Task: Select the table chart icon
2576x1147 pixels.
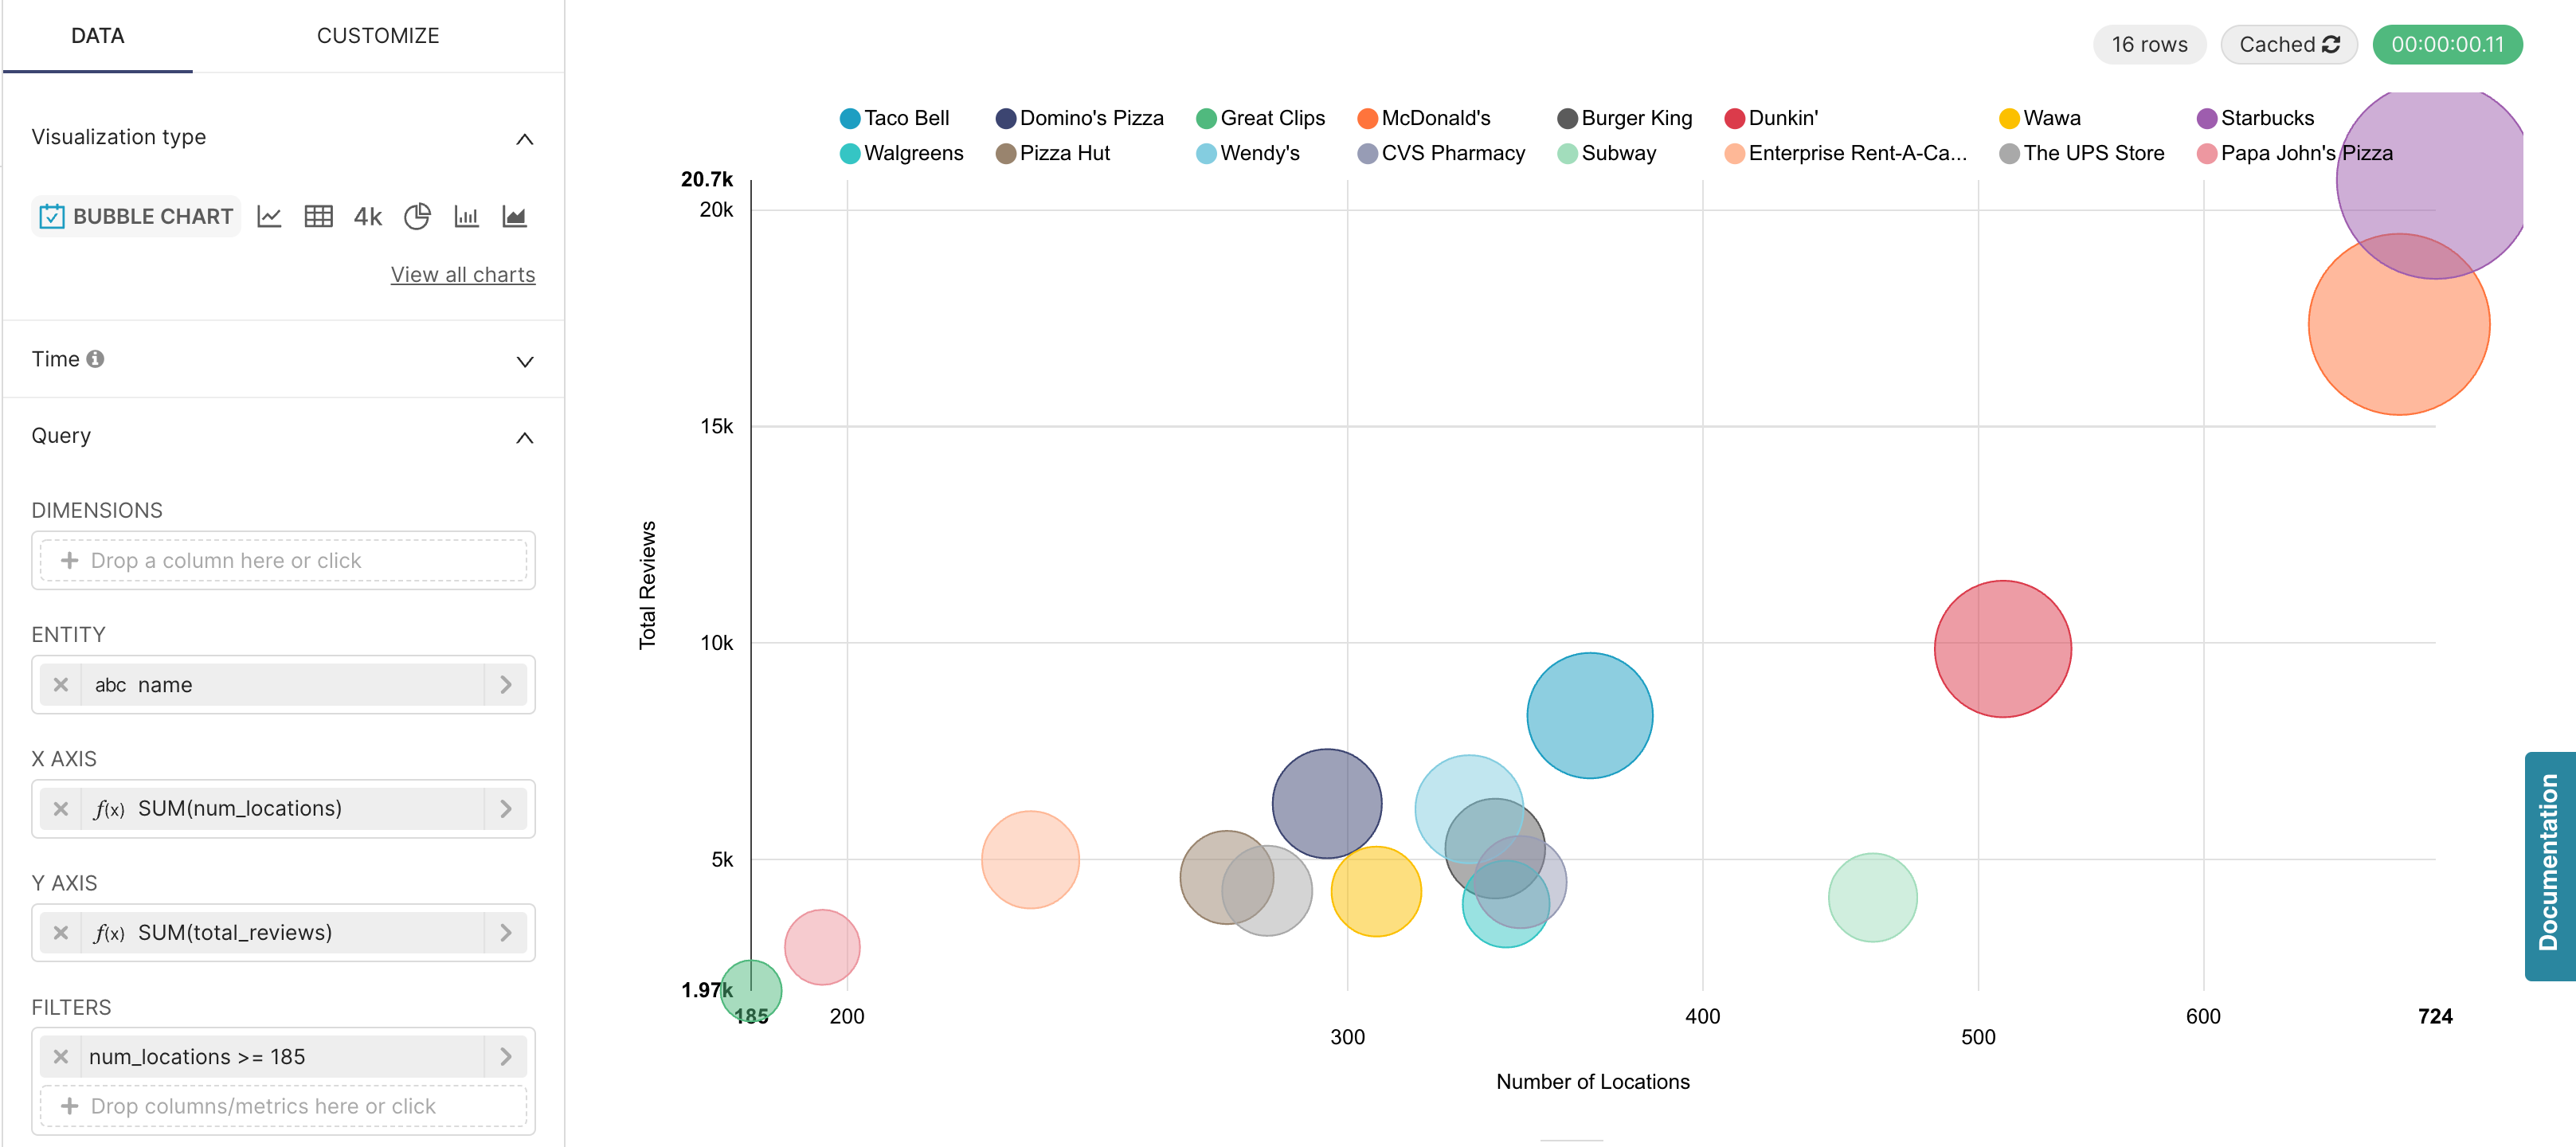Action: (x=318, y=216)
